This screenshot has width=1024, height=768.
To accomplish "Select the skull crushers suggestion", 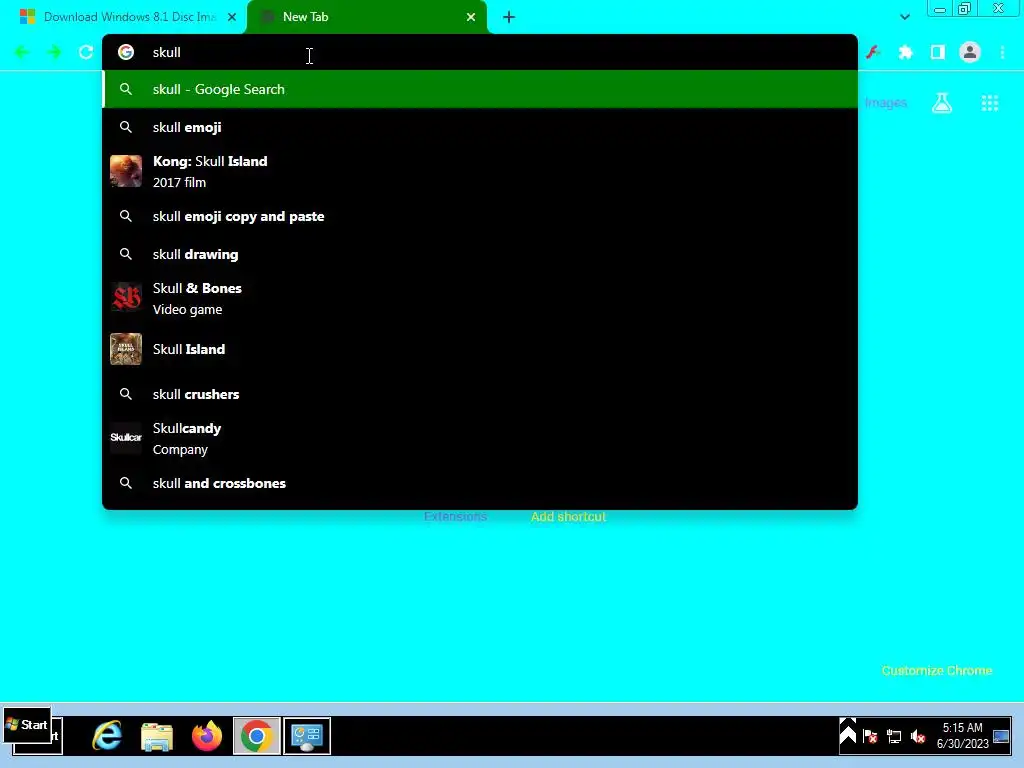I will (480, 394).
